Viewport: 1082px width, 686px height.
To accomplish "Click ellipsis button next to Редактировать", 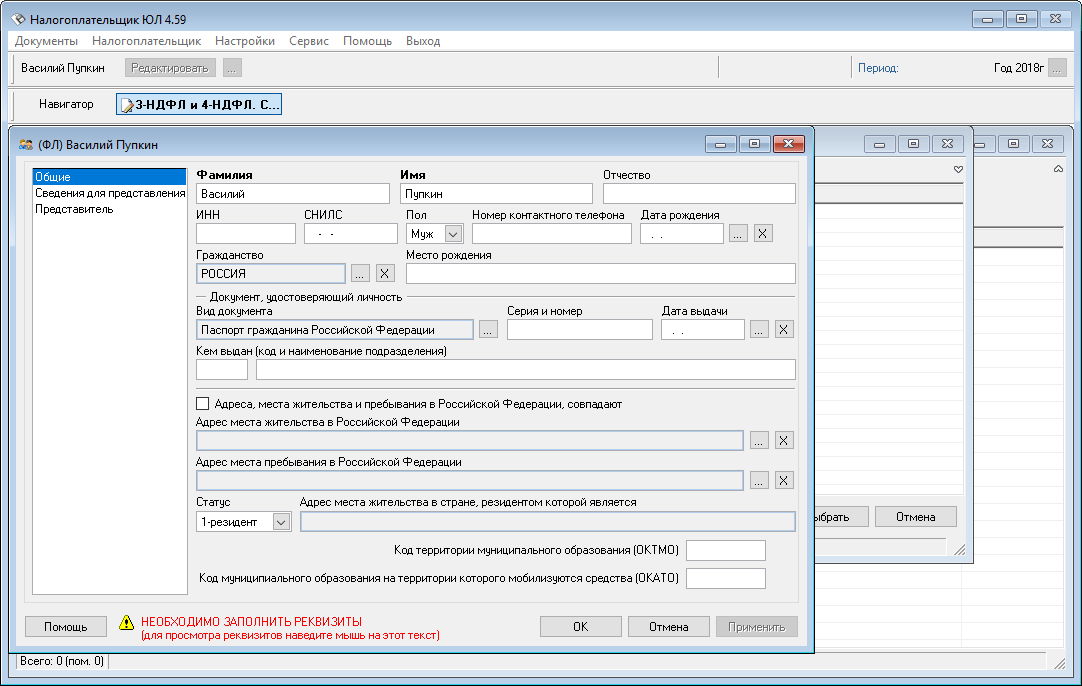I will pos(233,68).
